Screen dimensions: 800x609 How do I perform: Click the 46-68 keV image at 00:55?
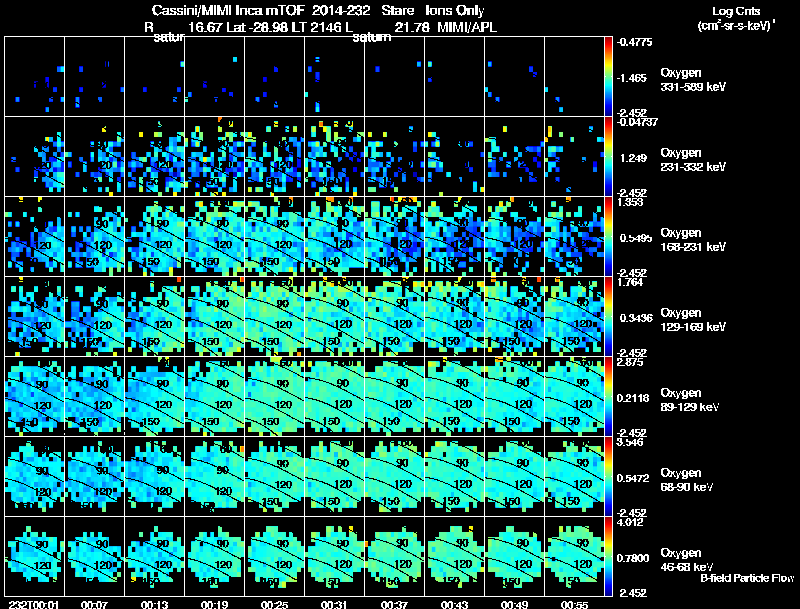coord(574,556)
